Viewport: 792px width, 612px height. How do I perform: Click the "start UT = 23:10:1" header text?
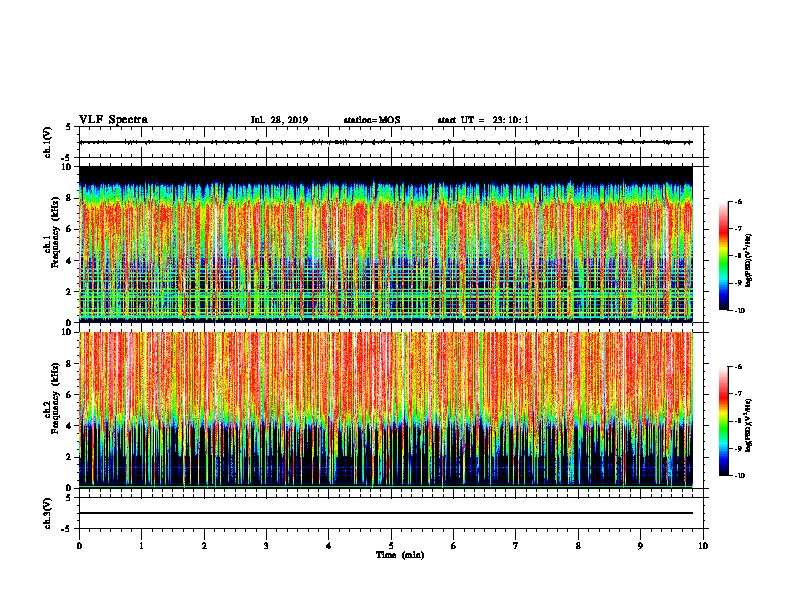(483, 120)
